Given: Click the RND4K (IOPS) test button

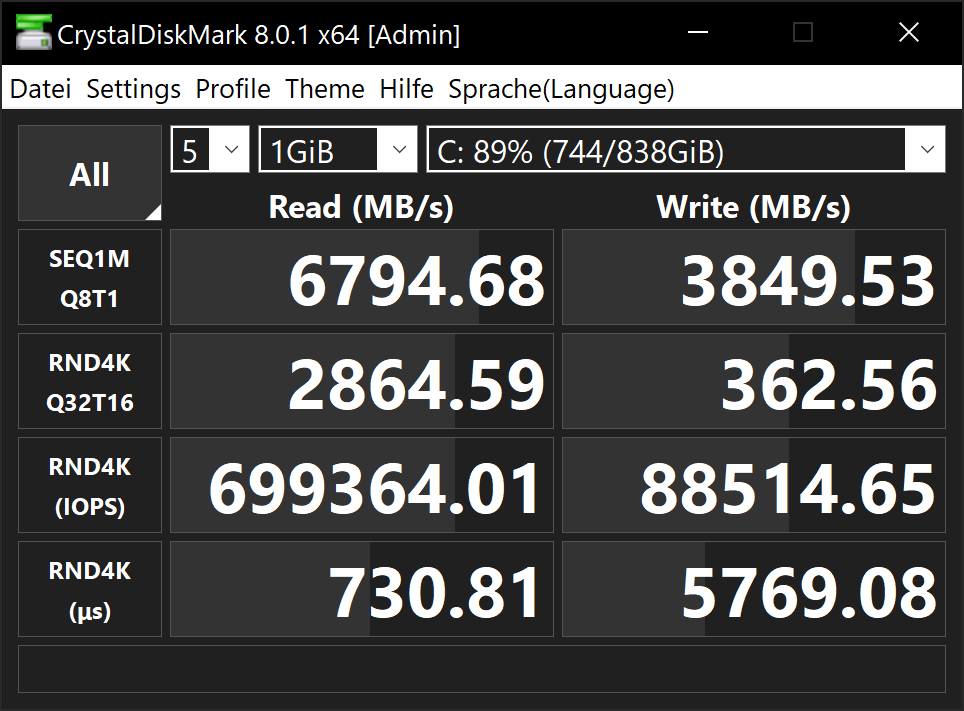Looking at the screenshot, I should [x=90, y=485].
